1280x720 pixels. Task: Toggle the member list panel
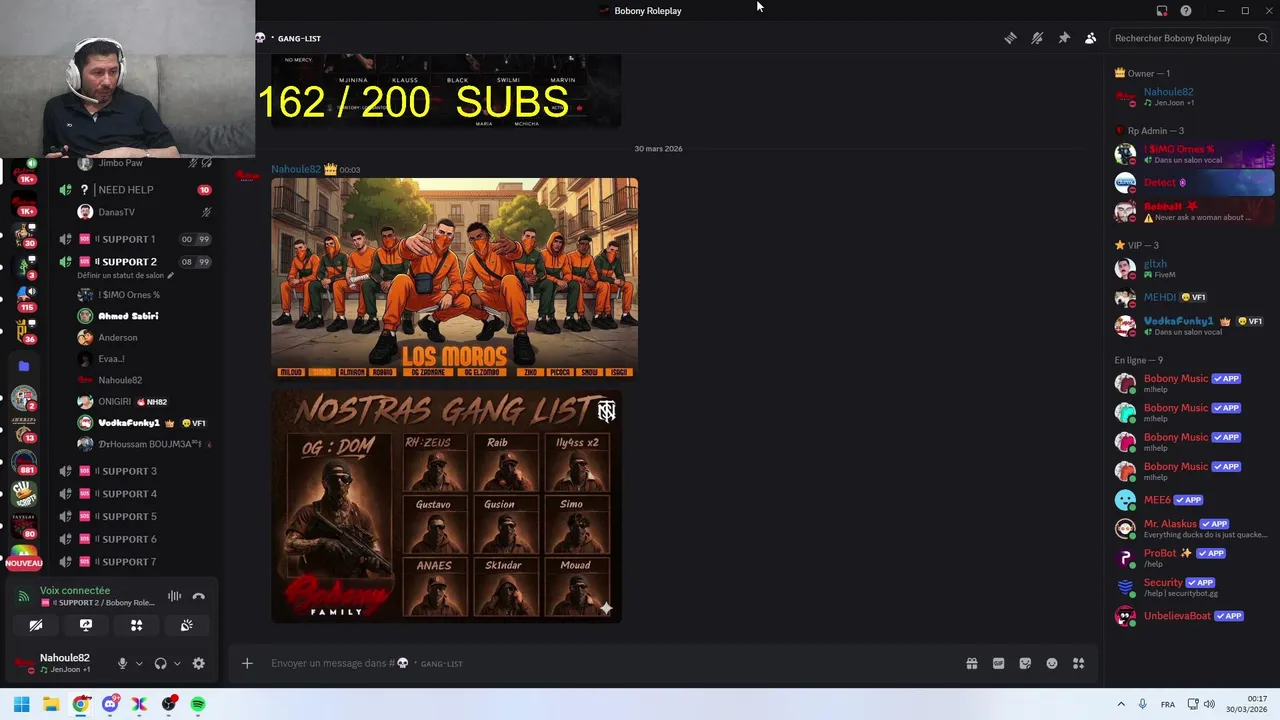1090,38
